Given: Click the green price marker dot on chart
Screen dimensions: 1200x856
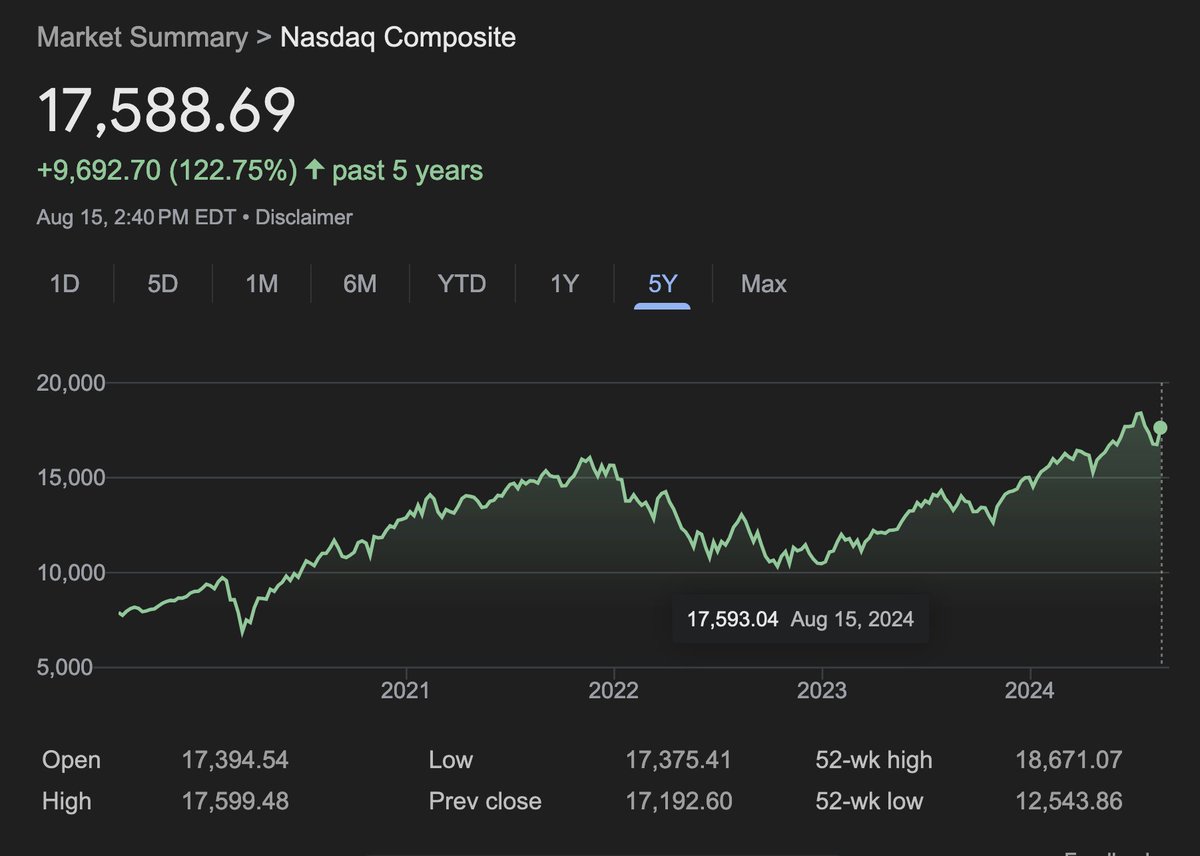Looking at the screenshot, I should [x=1160, y=428].
